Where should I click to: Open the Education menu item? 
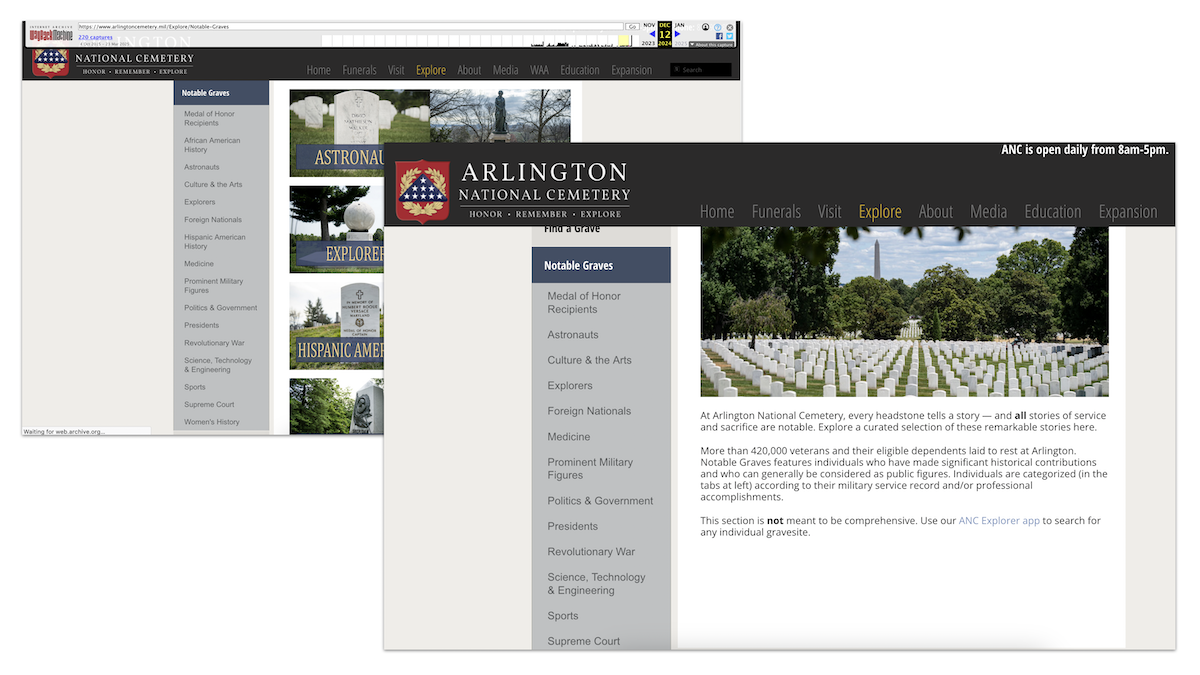1053,211
